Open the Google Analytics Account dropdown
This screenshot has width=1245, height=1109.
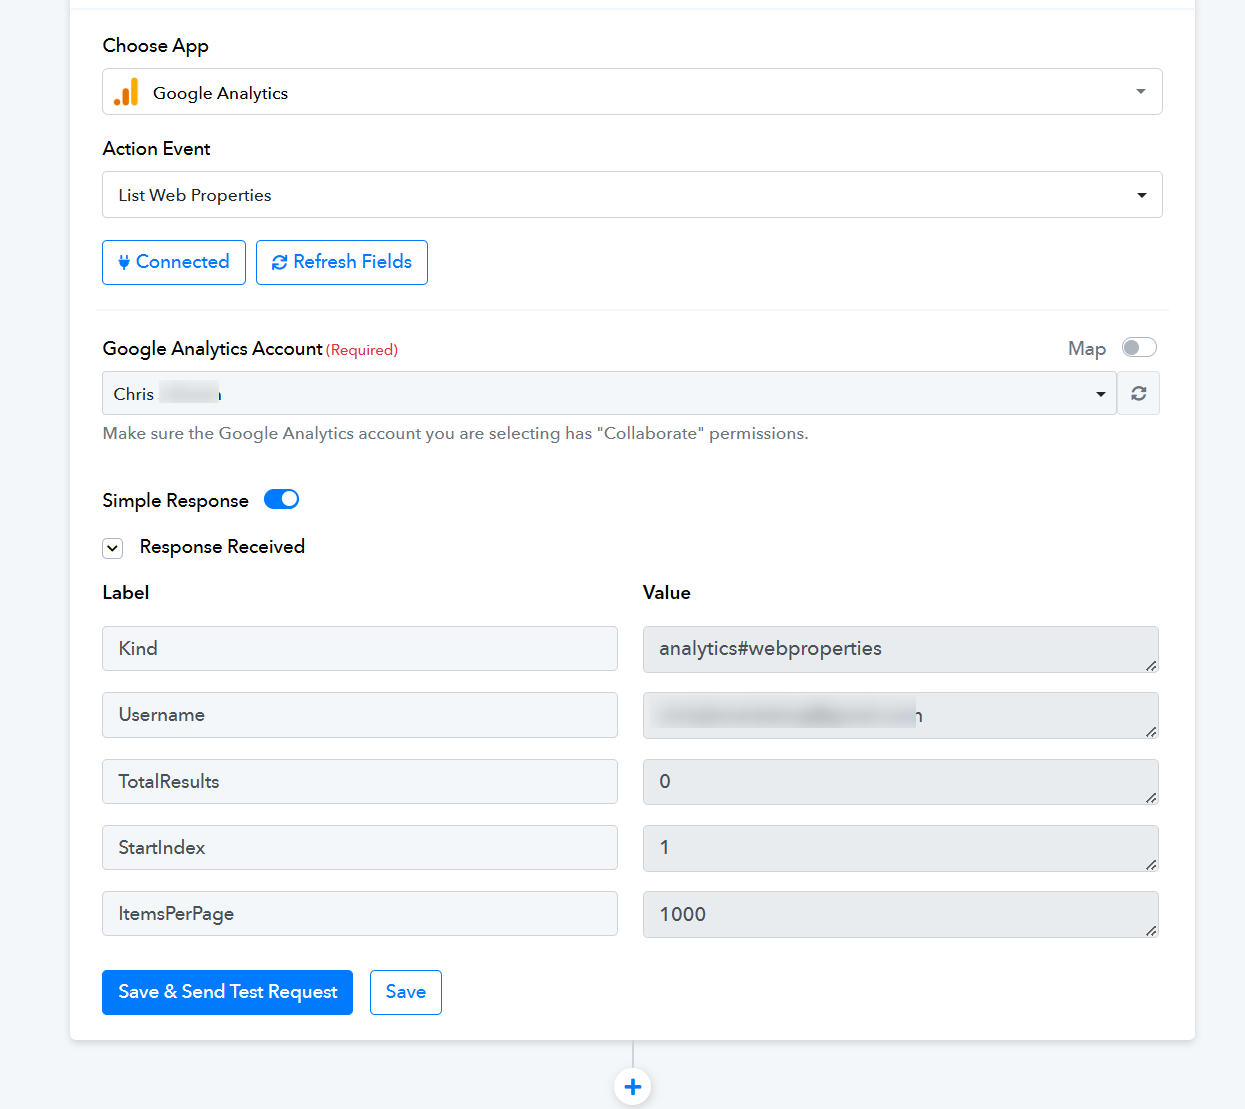pos(609,393)
